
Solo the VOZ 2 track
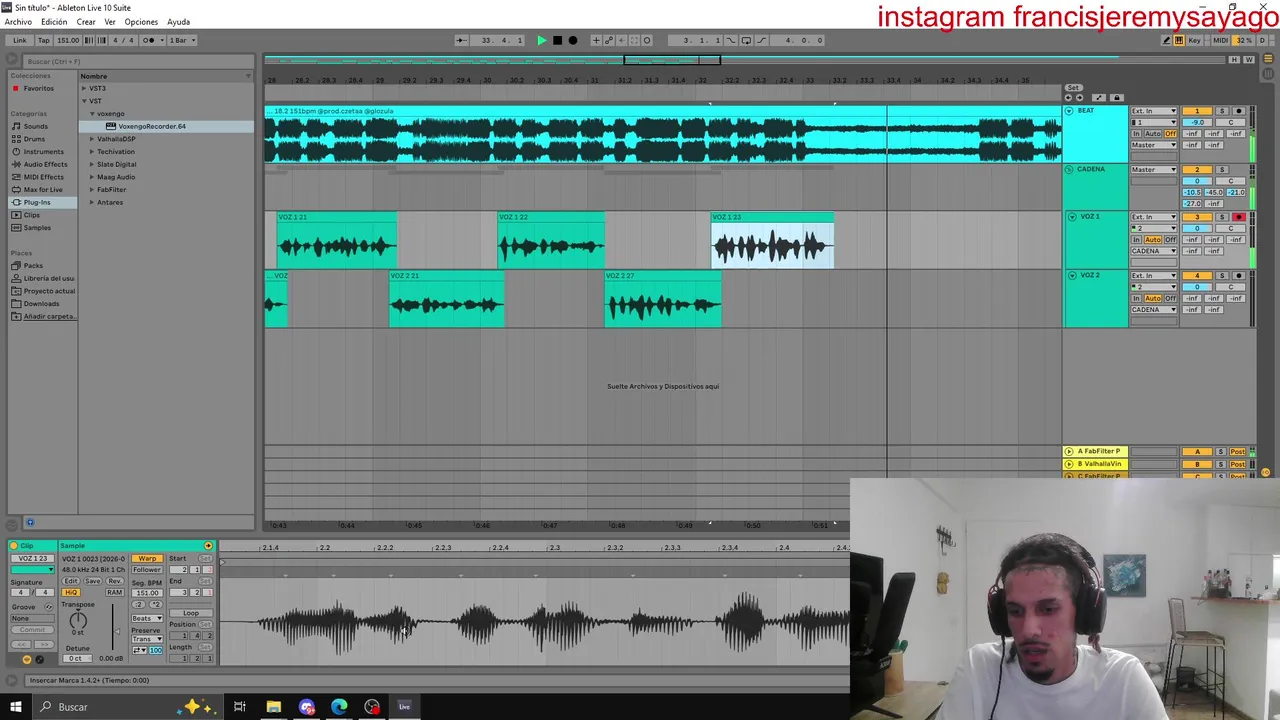click(x=1222, y=275)
